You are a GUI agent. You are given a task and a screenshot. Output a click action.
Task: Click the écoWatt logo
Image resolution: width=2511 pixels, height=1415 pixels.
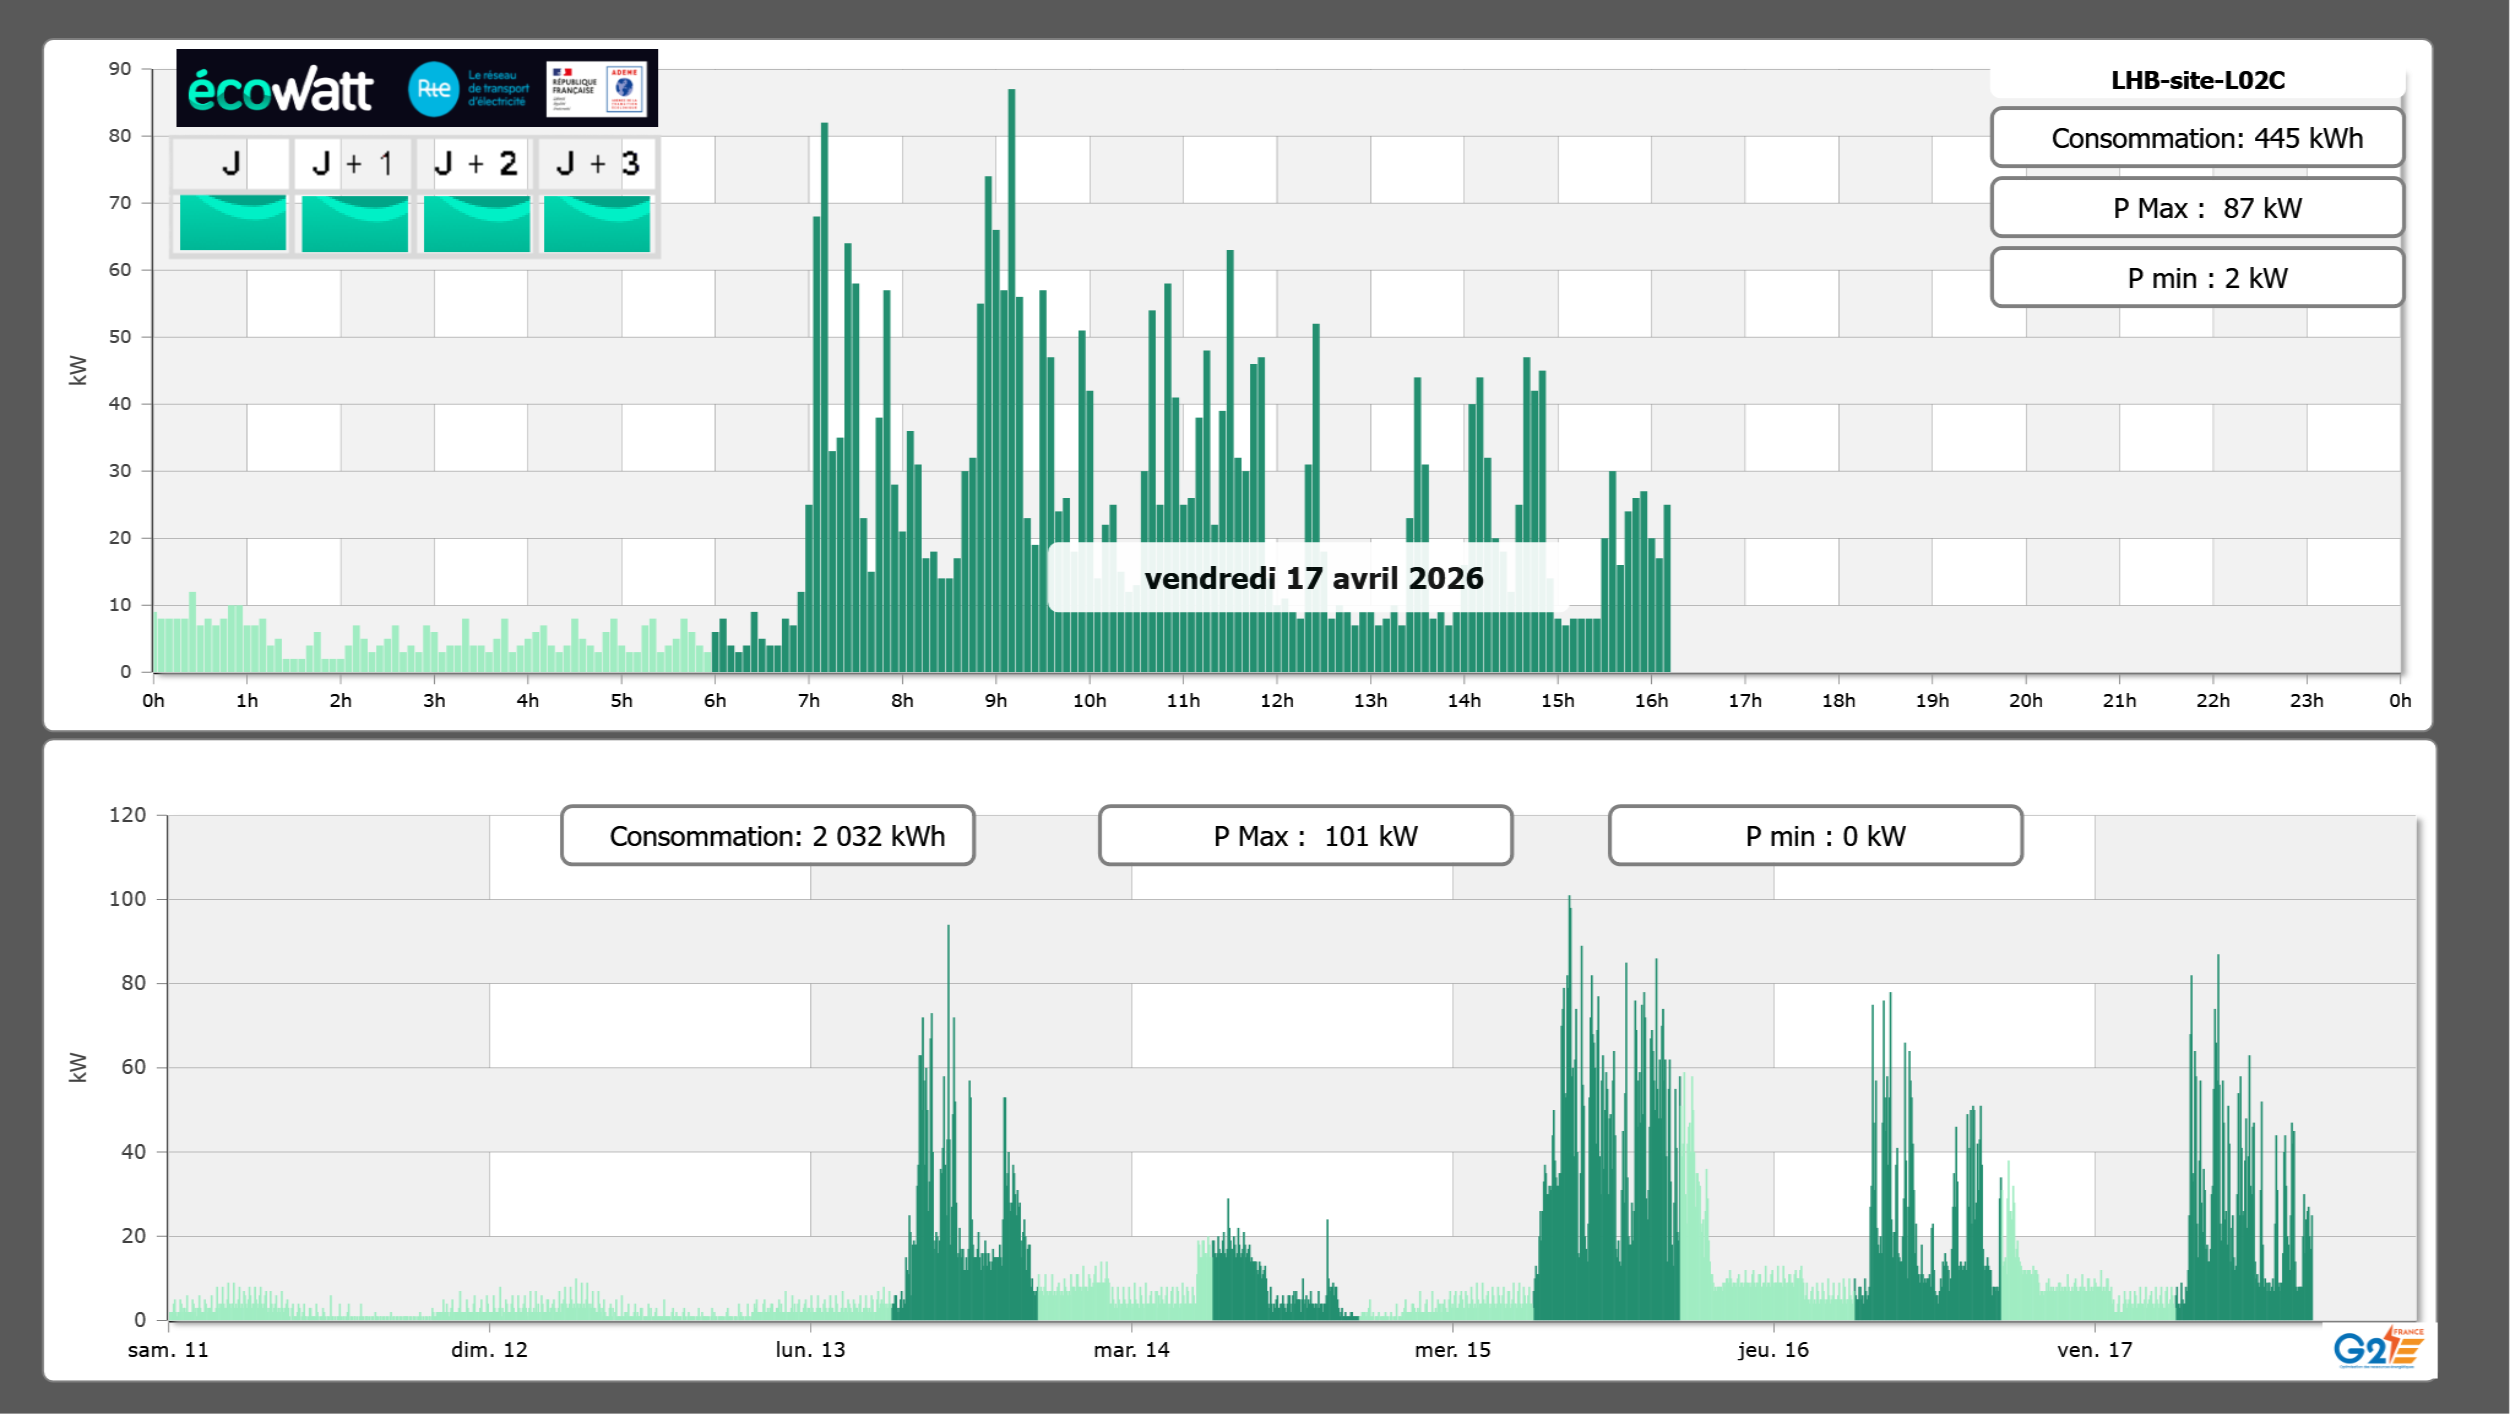[280, 90]
